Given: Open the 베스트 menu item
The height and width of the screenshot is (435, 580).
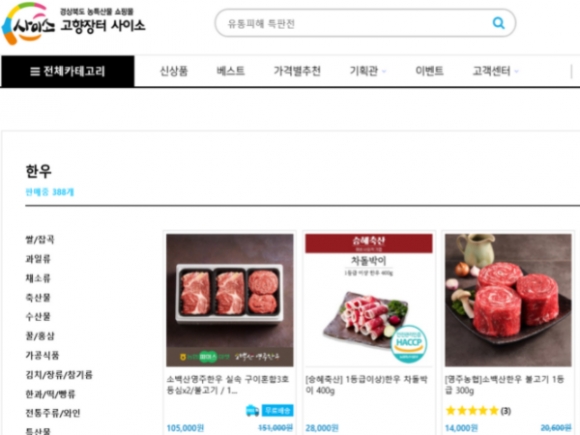Looking at the screenshot, I should (x=230, y=71).
